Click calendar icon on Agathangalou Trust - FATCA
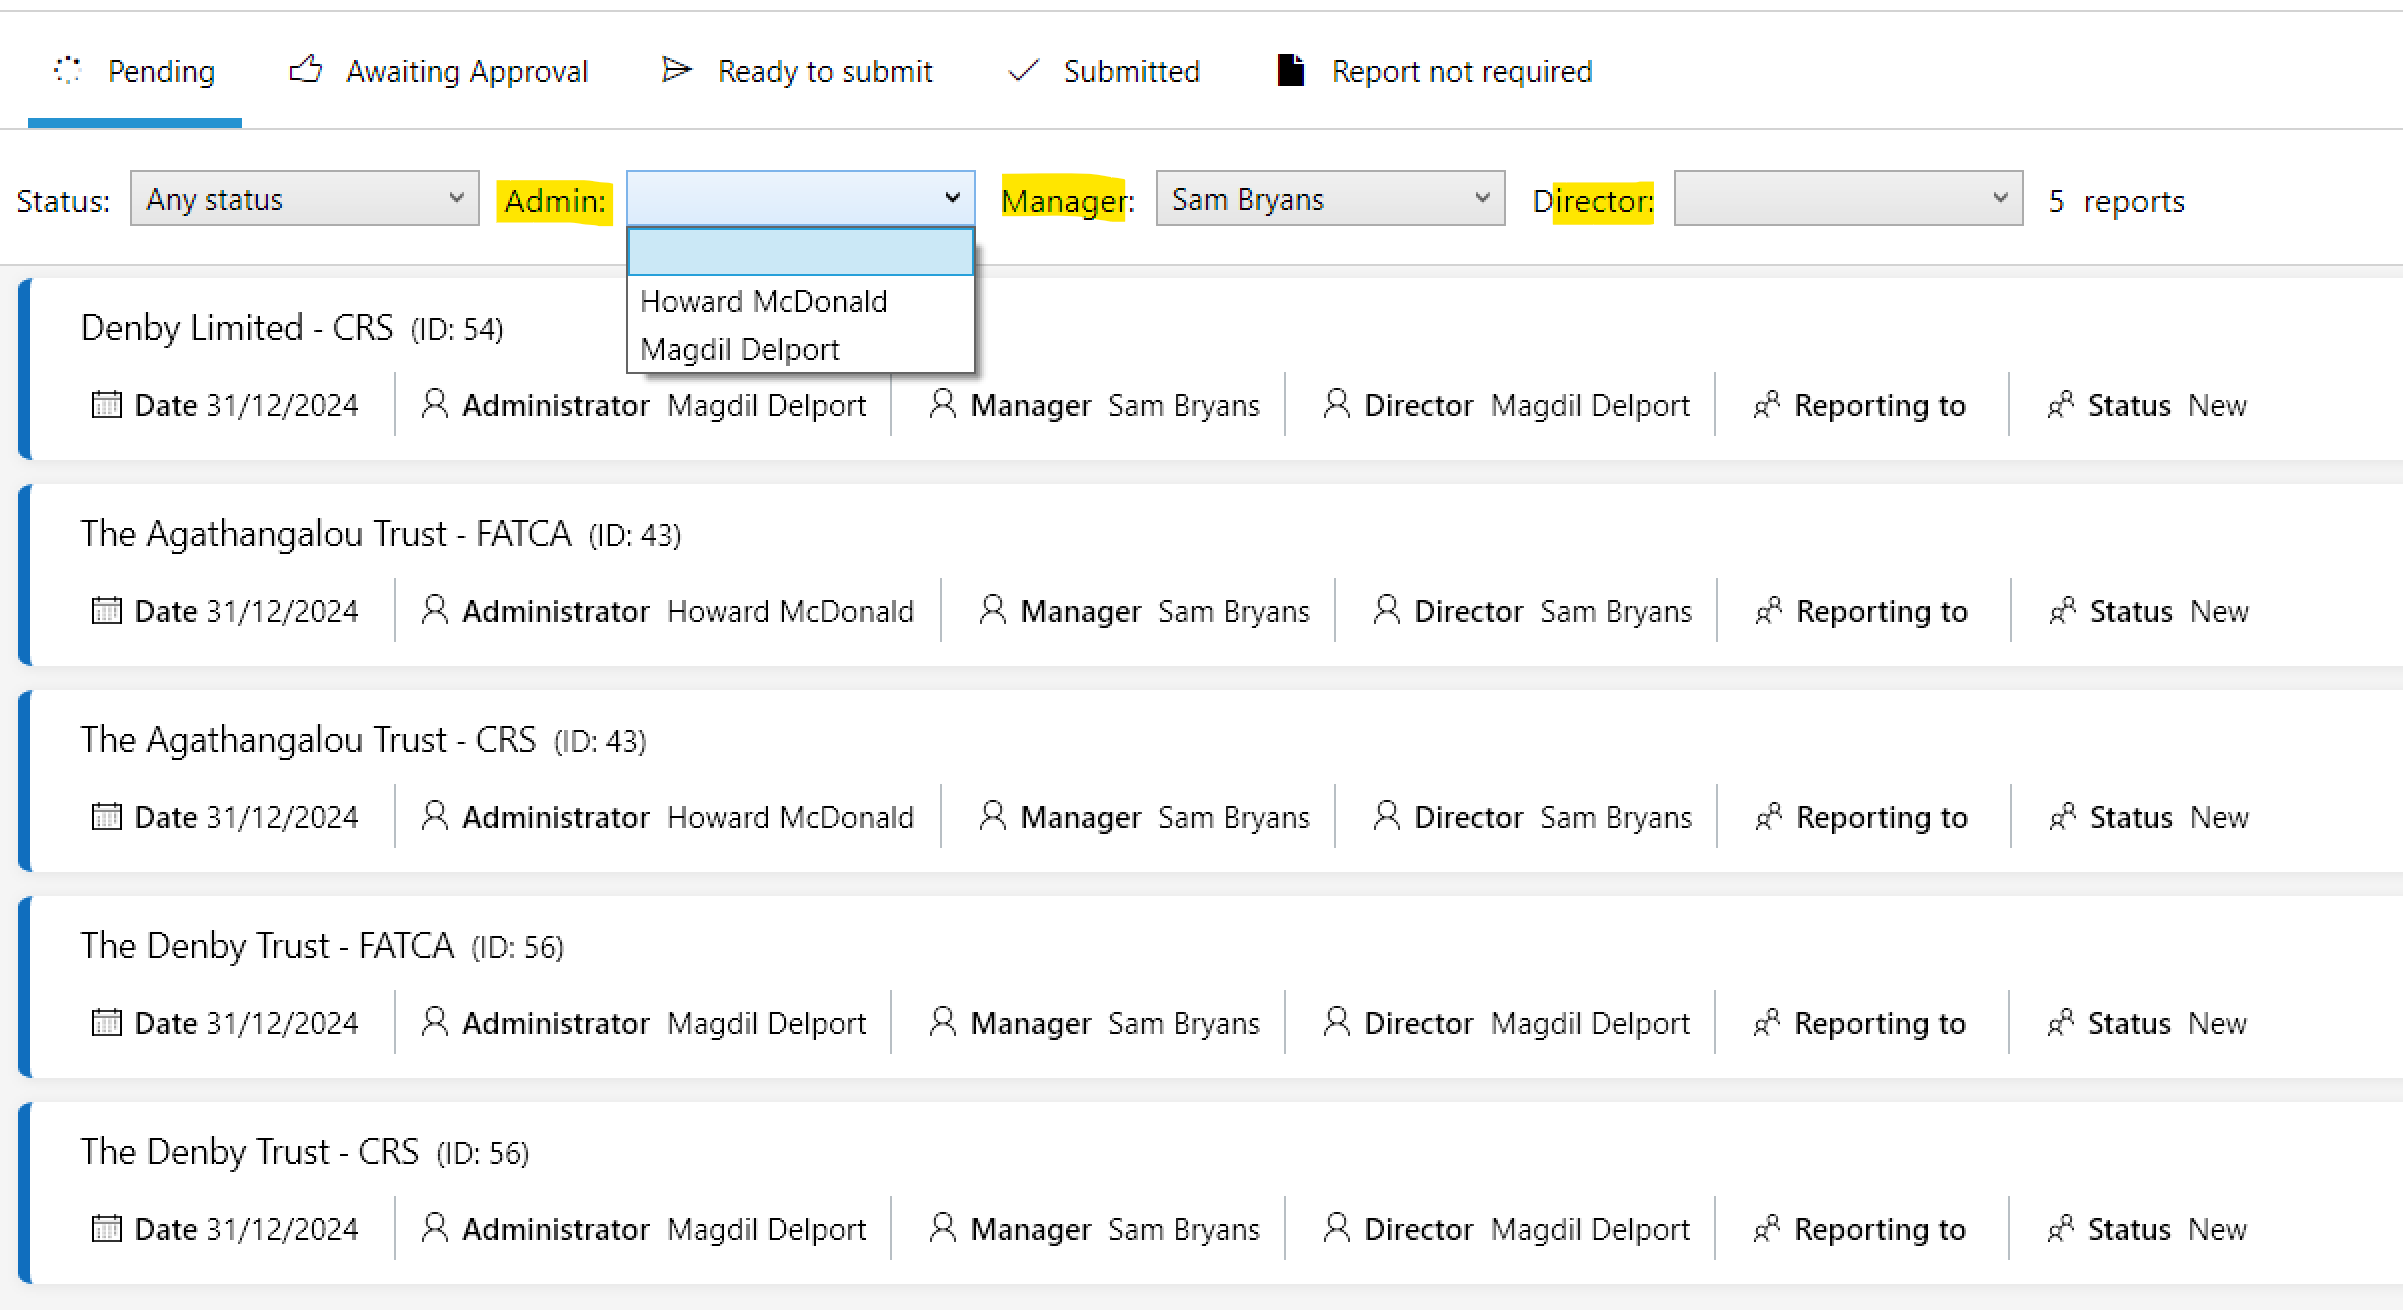Screen dimensions: 2403x1310 coord(106,610)
